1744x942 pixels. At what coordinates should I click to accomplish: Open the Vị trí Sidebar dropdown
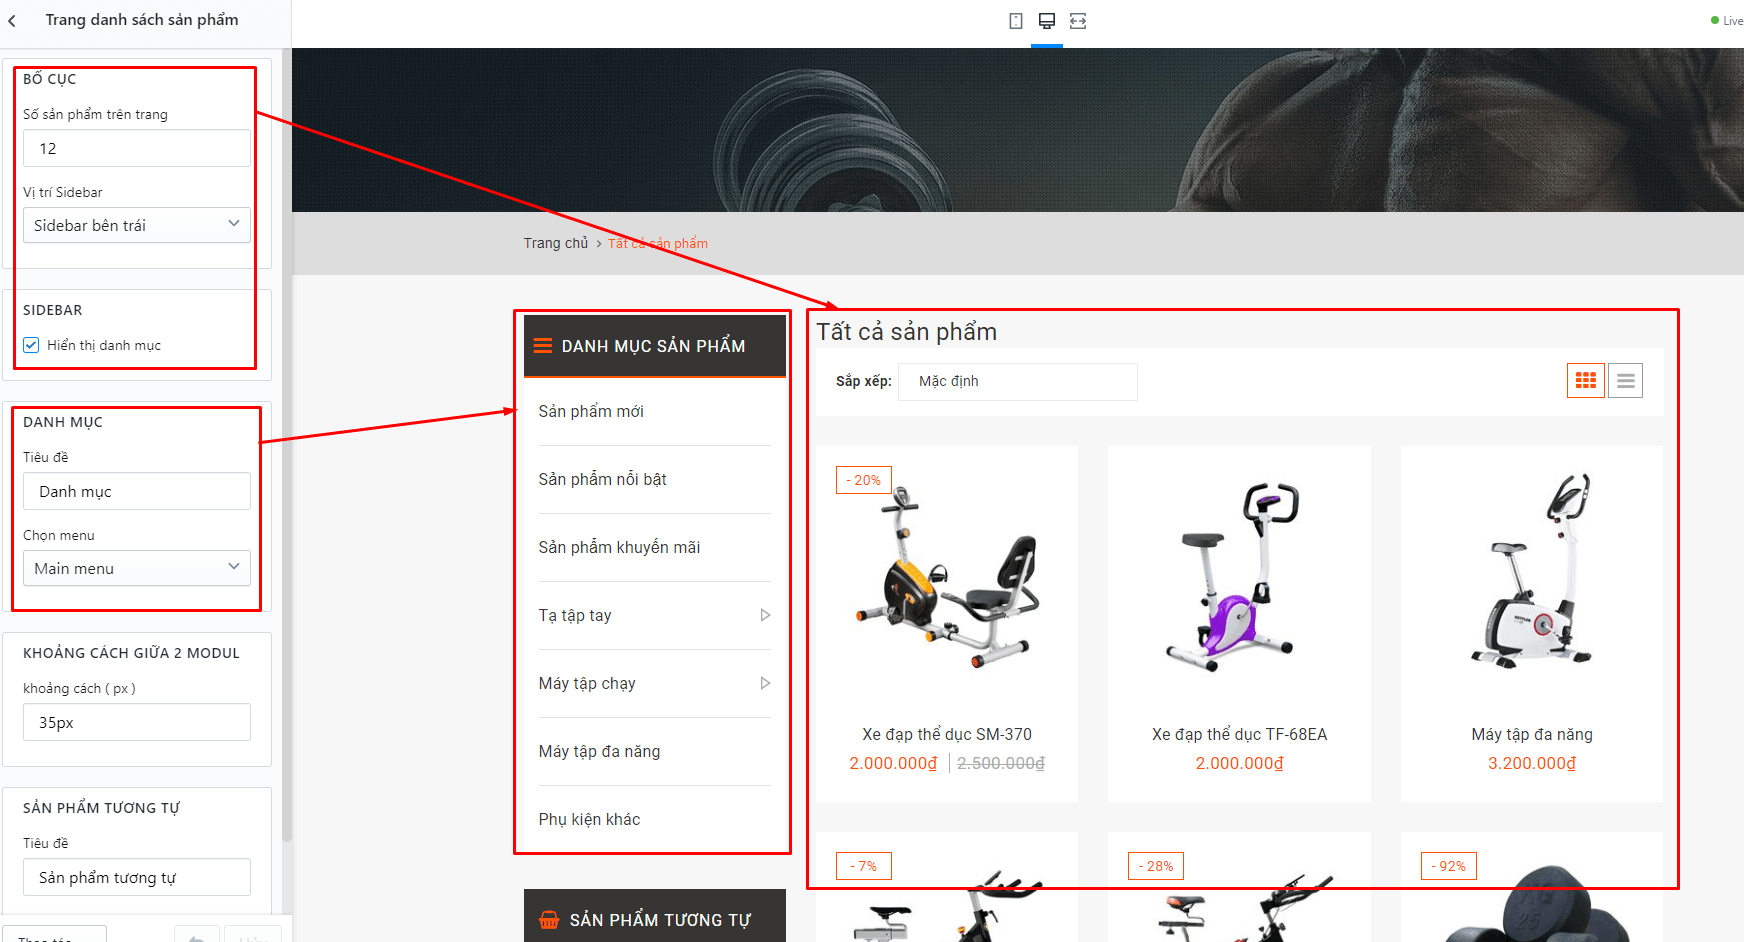click(x=137, y=225)
